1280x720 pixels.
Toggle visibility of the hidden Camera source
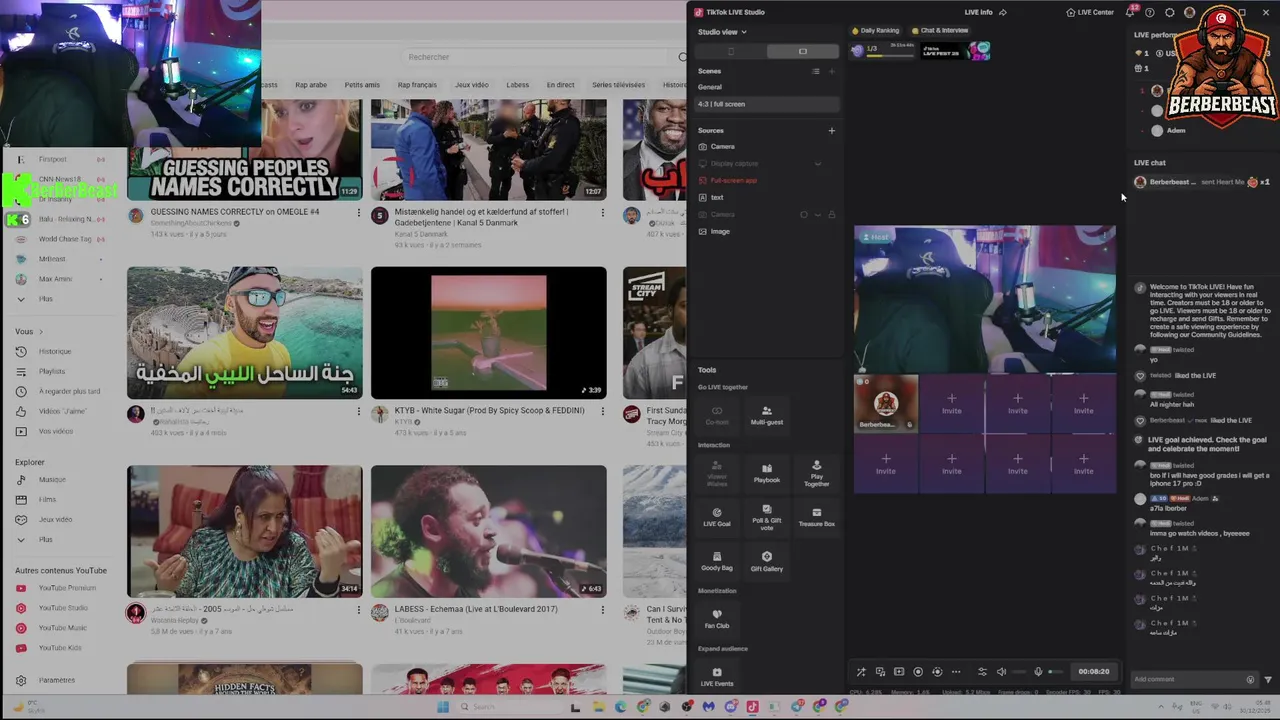(x=803, y=214)
